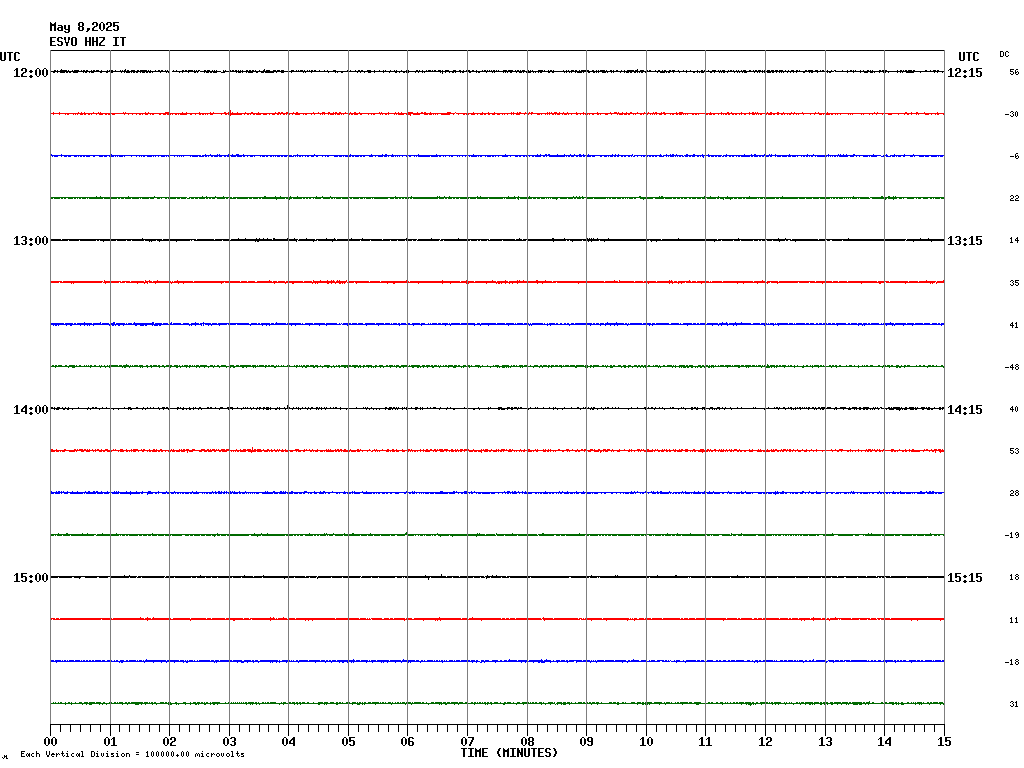1024x768 pixels.
Task: Select DC offset value 56
Action: pyautogui.click(x=1014, y=72)
